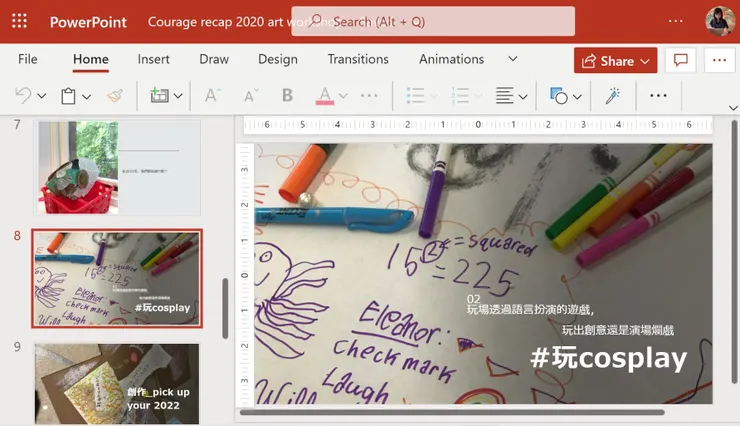
Task: Click the Share button
Action: (615, 60)
